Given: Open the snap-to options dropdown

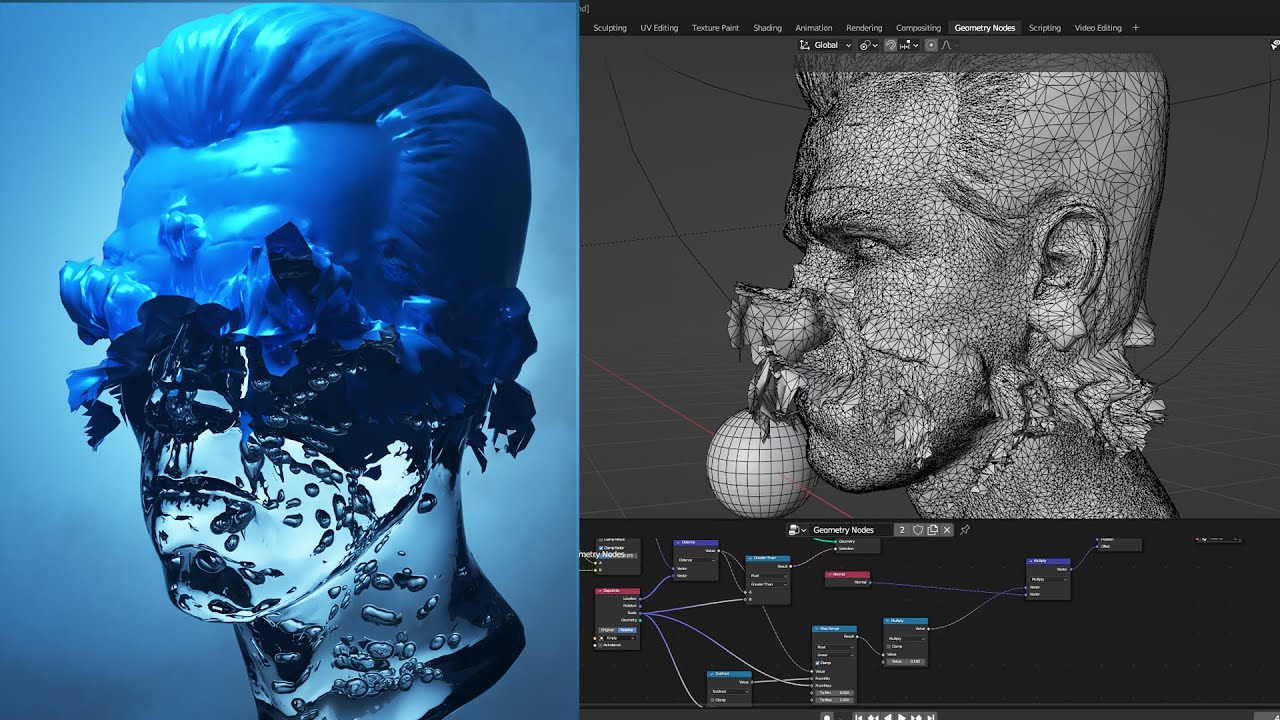Looking at the screenshot, I should click(907, 45).
